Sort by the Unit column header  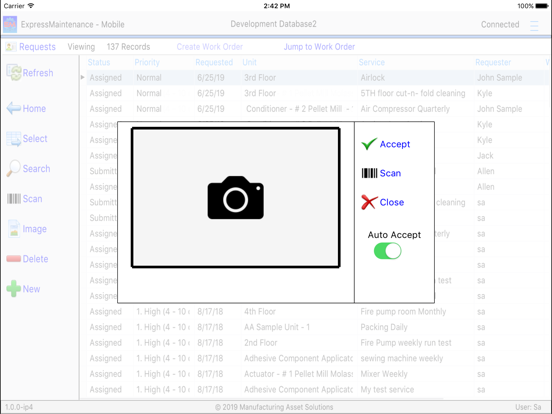coord(250,62)
